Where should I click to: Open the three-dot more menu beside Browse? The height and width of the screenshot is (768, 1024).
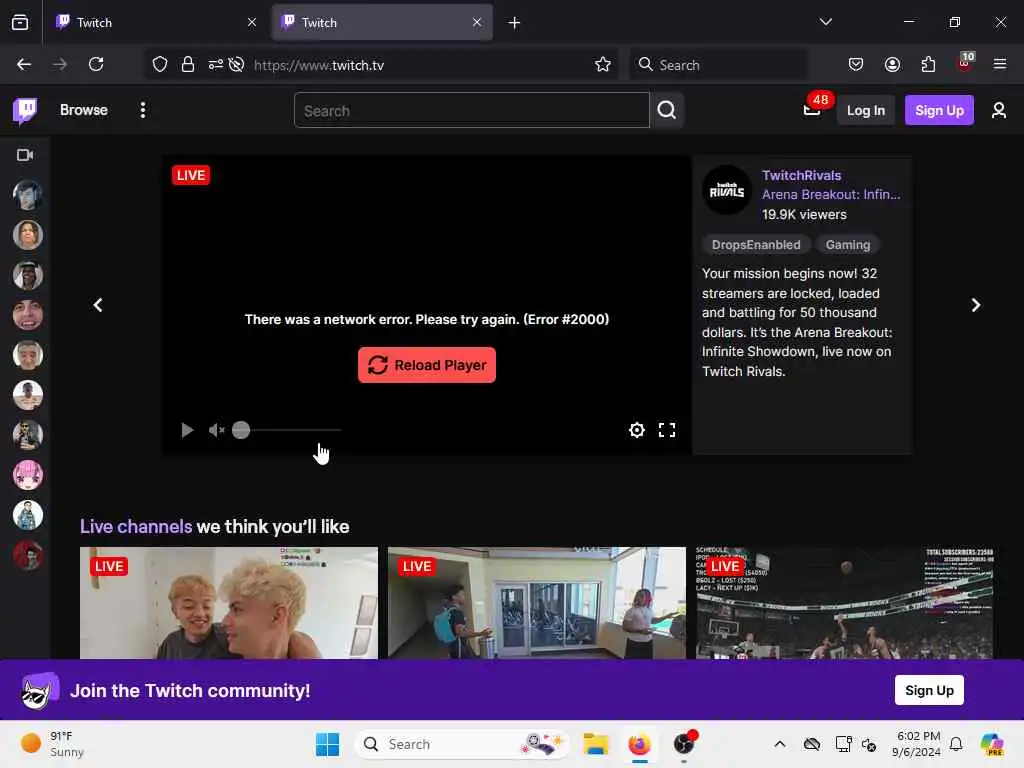click(142, 110)
